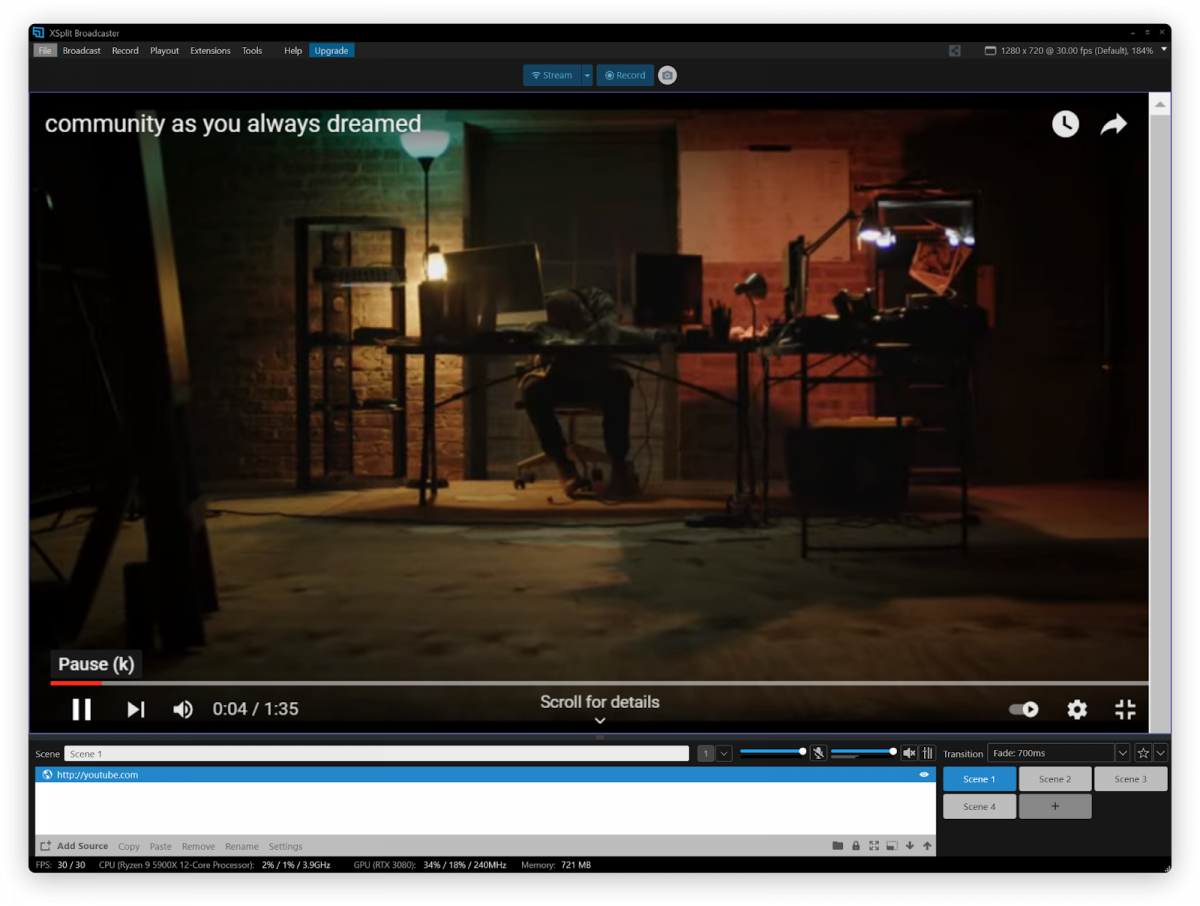
Task: Hide the youtube.com source with eye icon
Action: click(924, 775)
